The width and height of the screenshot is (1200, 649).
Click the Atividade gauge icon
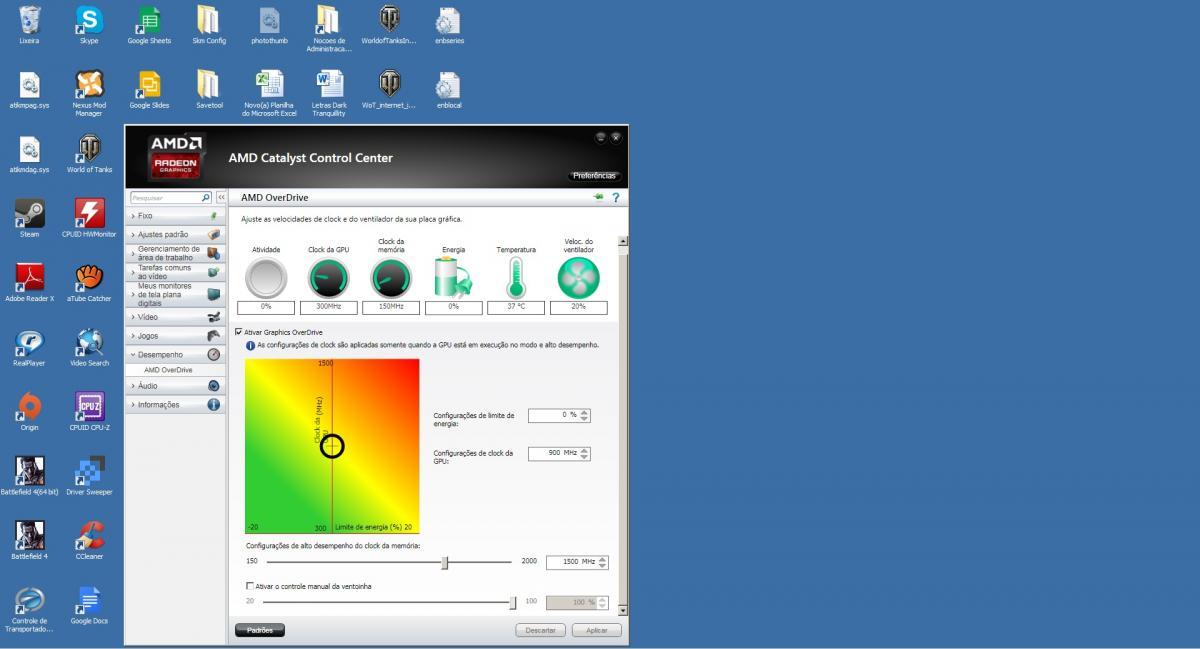pos(266,278)
